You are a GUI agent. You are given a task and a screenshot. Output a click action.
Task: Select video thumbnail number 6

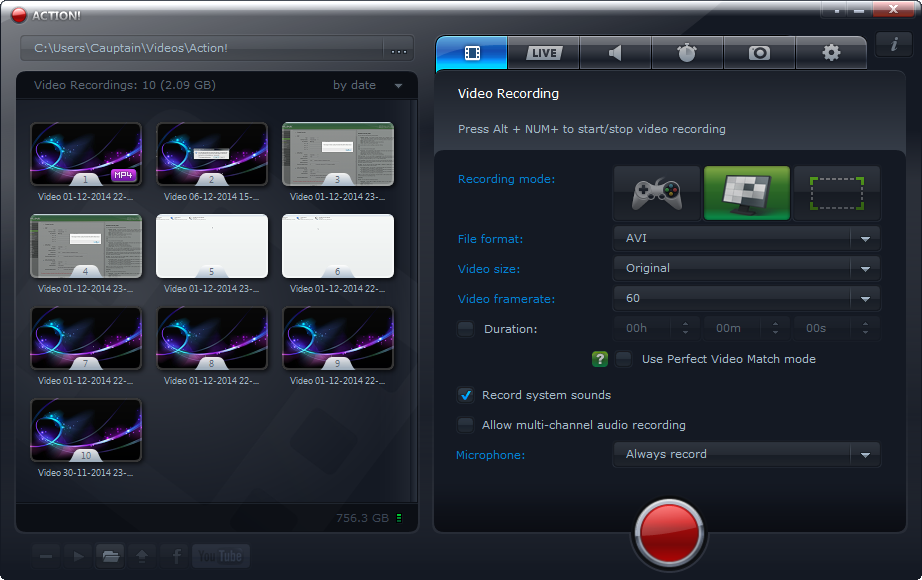pos(338,246)
